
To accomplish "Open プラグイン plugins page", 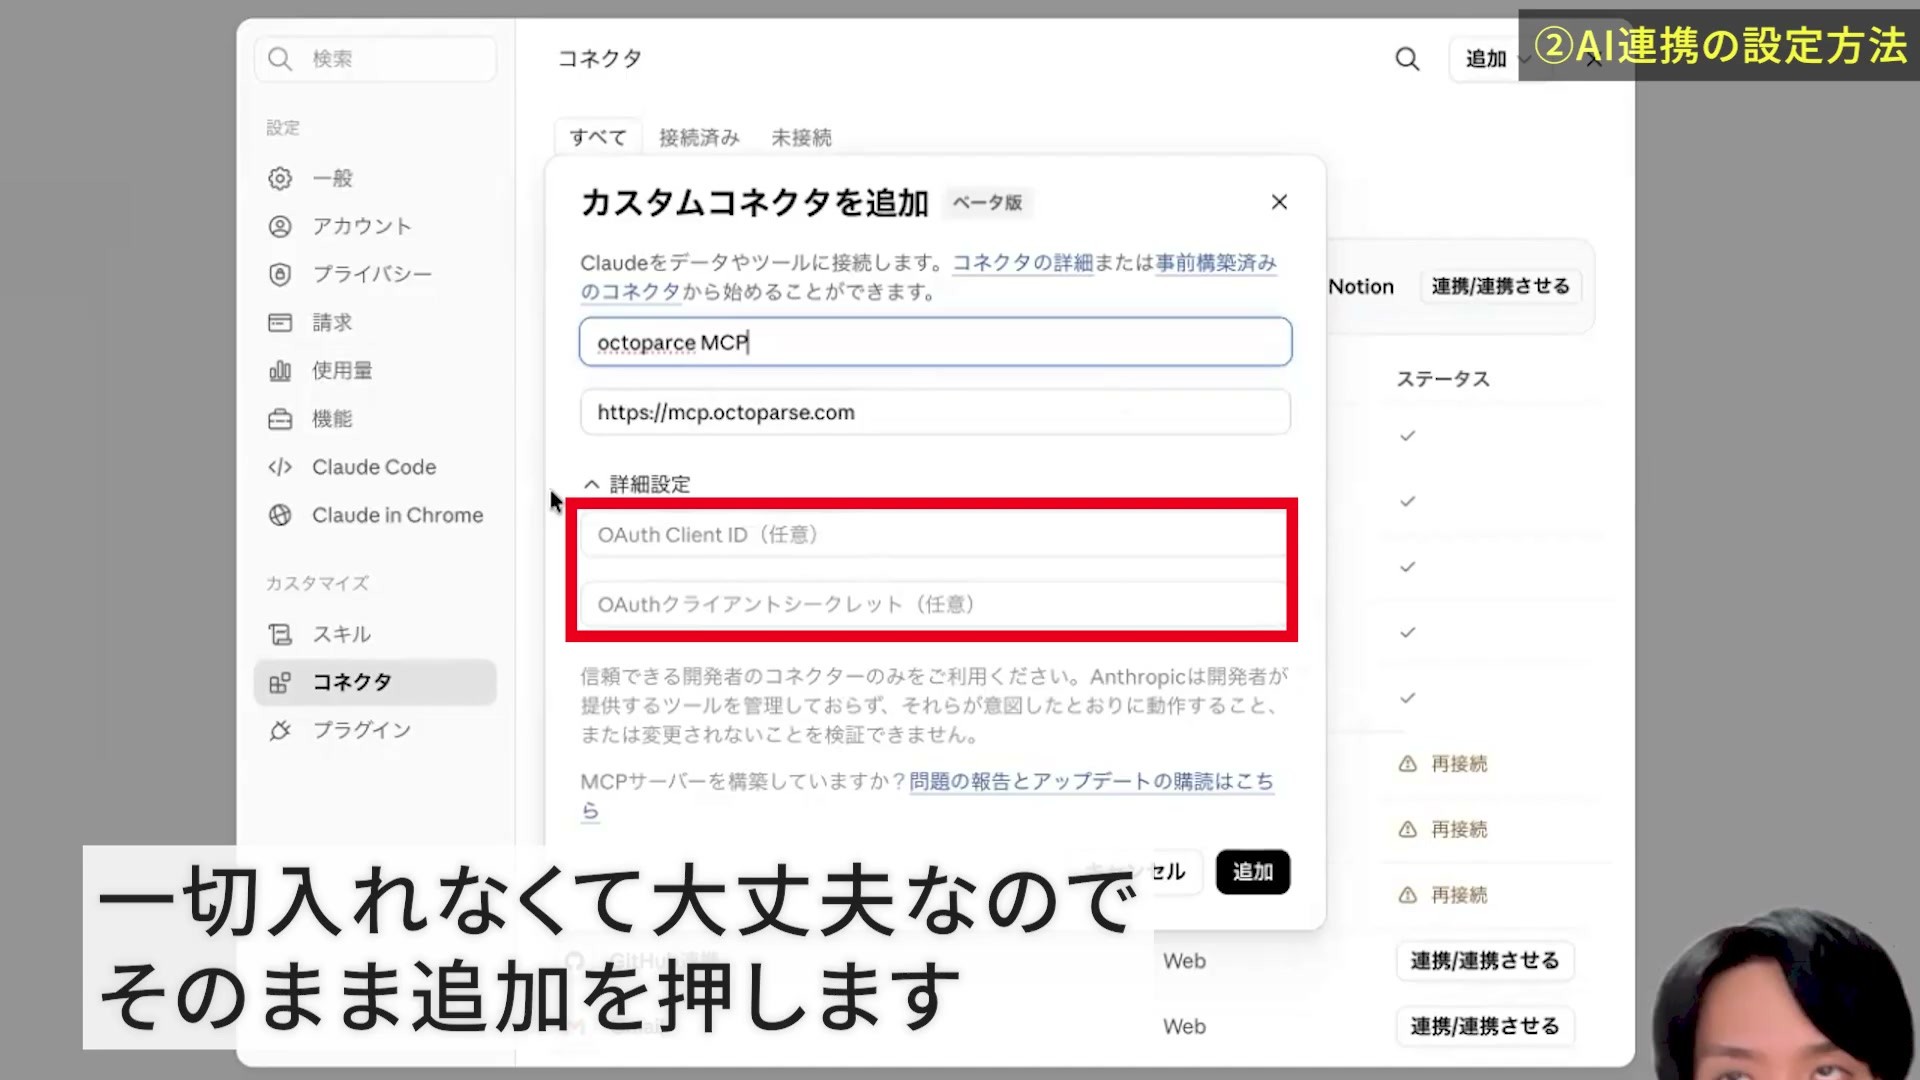I will 375,730.
